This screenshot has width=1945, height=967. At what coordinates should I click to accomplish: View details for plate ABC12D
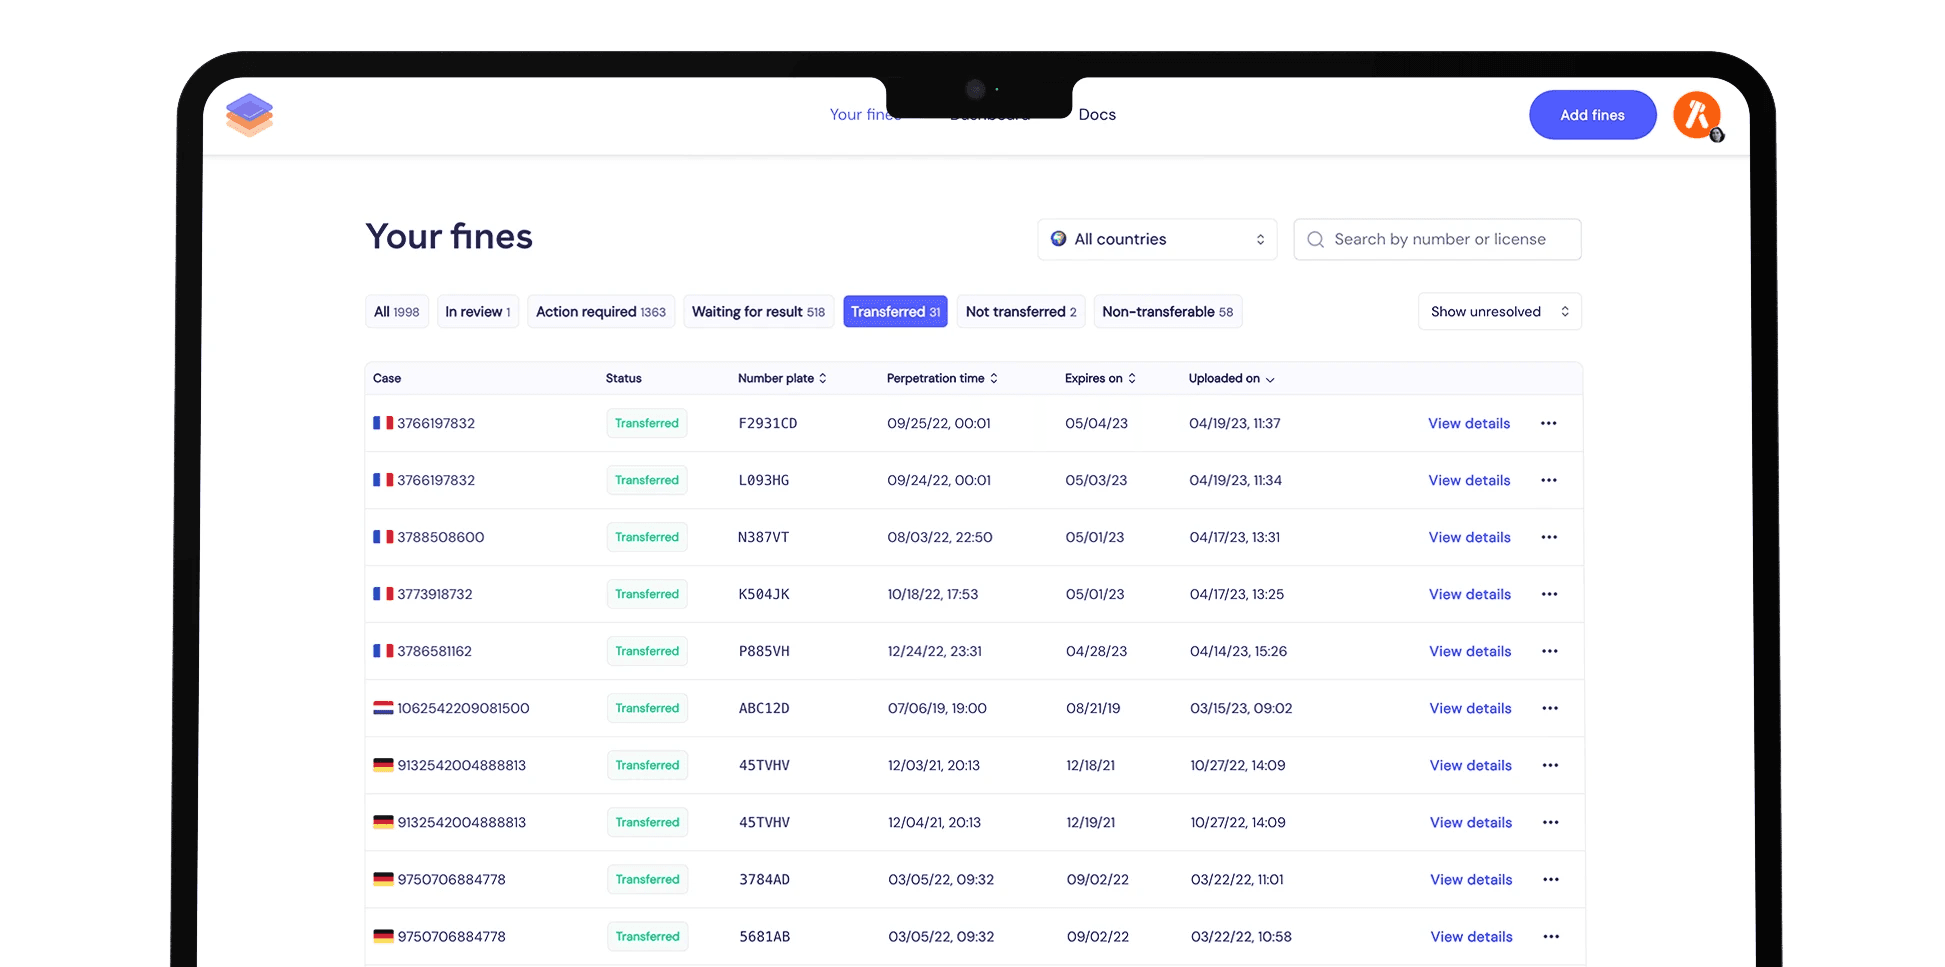pyautogui.click(x=1471, y=708)
